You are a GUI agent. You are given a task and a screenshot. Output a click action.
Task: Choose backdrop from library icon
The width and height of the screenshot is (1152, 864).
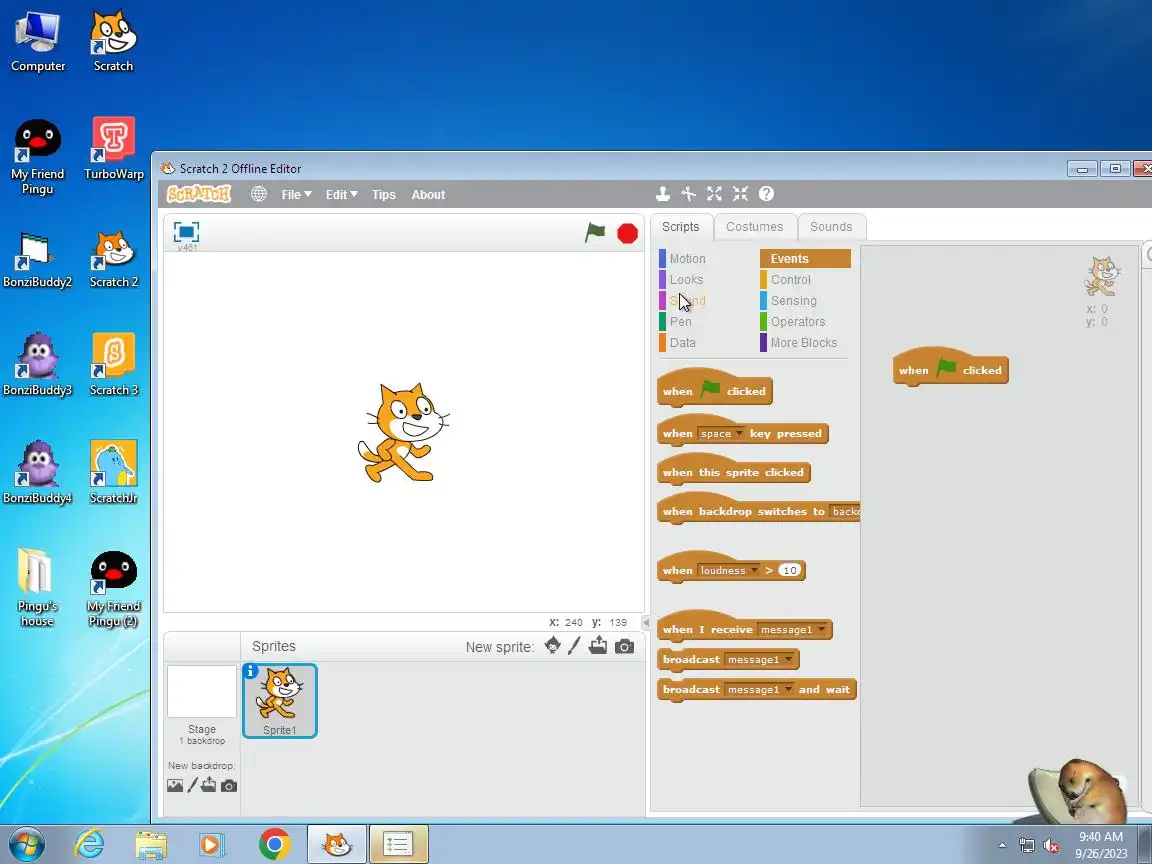pyautogui.click(x=175, y=785)
